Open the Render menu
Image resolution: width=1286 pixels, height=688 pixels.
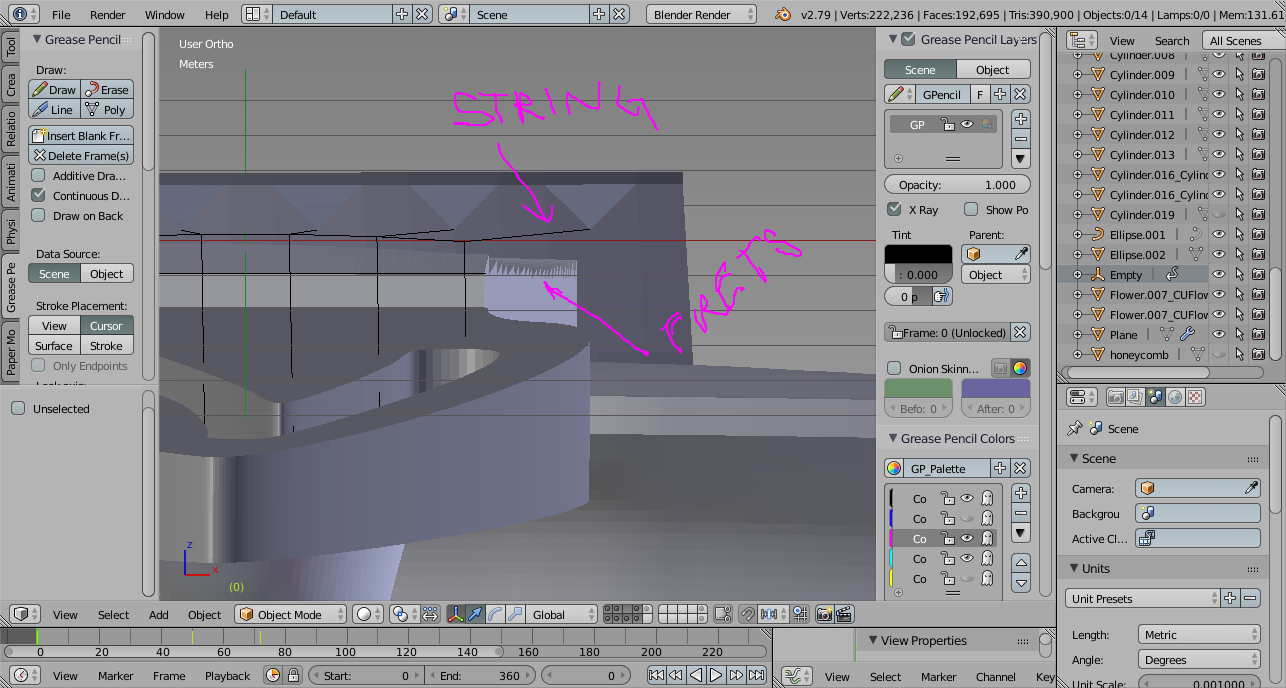pyautogui.click(x=108, y=15)
